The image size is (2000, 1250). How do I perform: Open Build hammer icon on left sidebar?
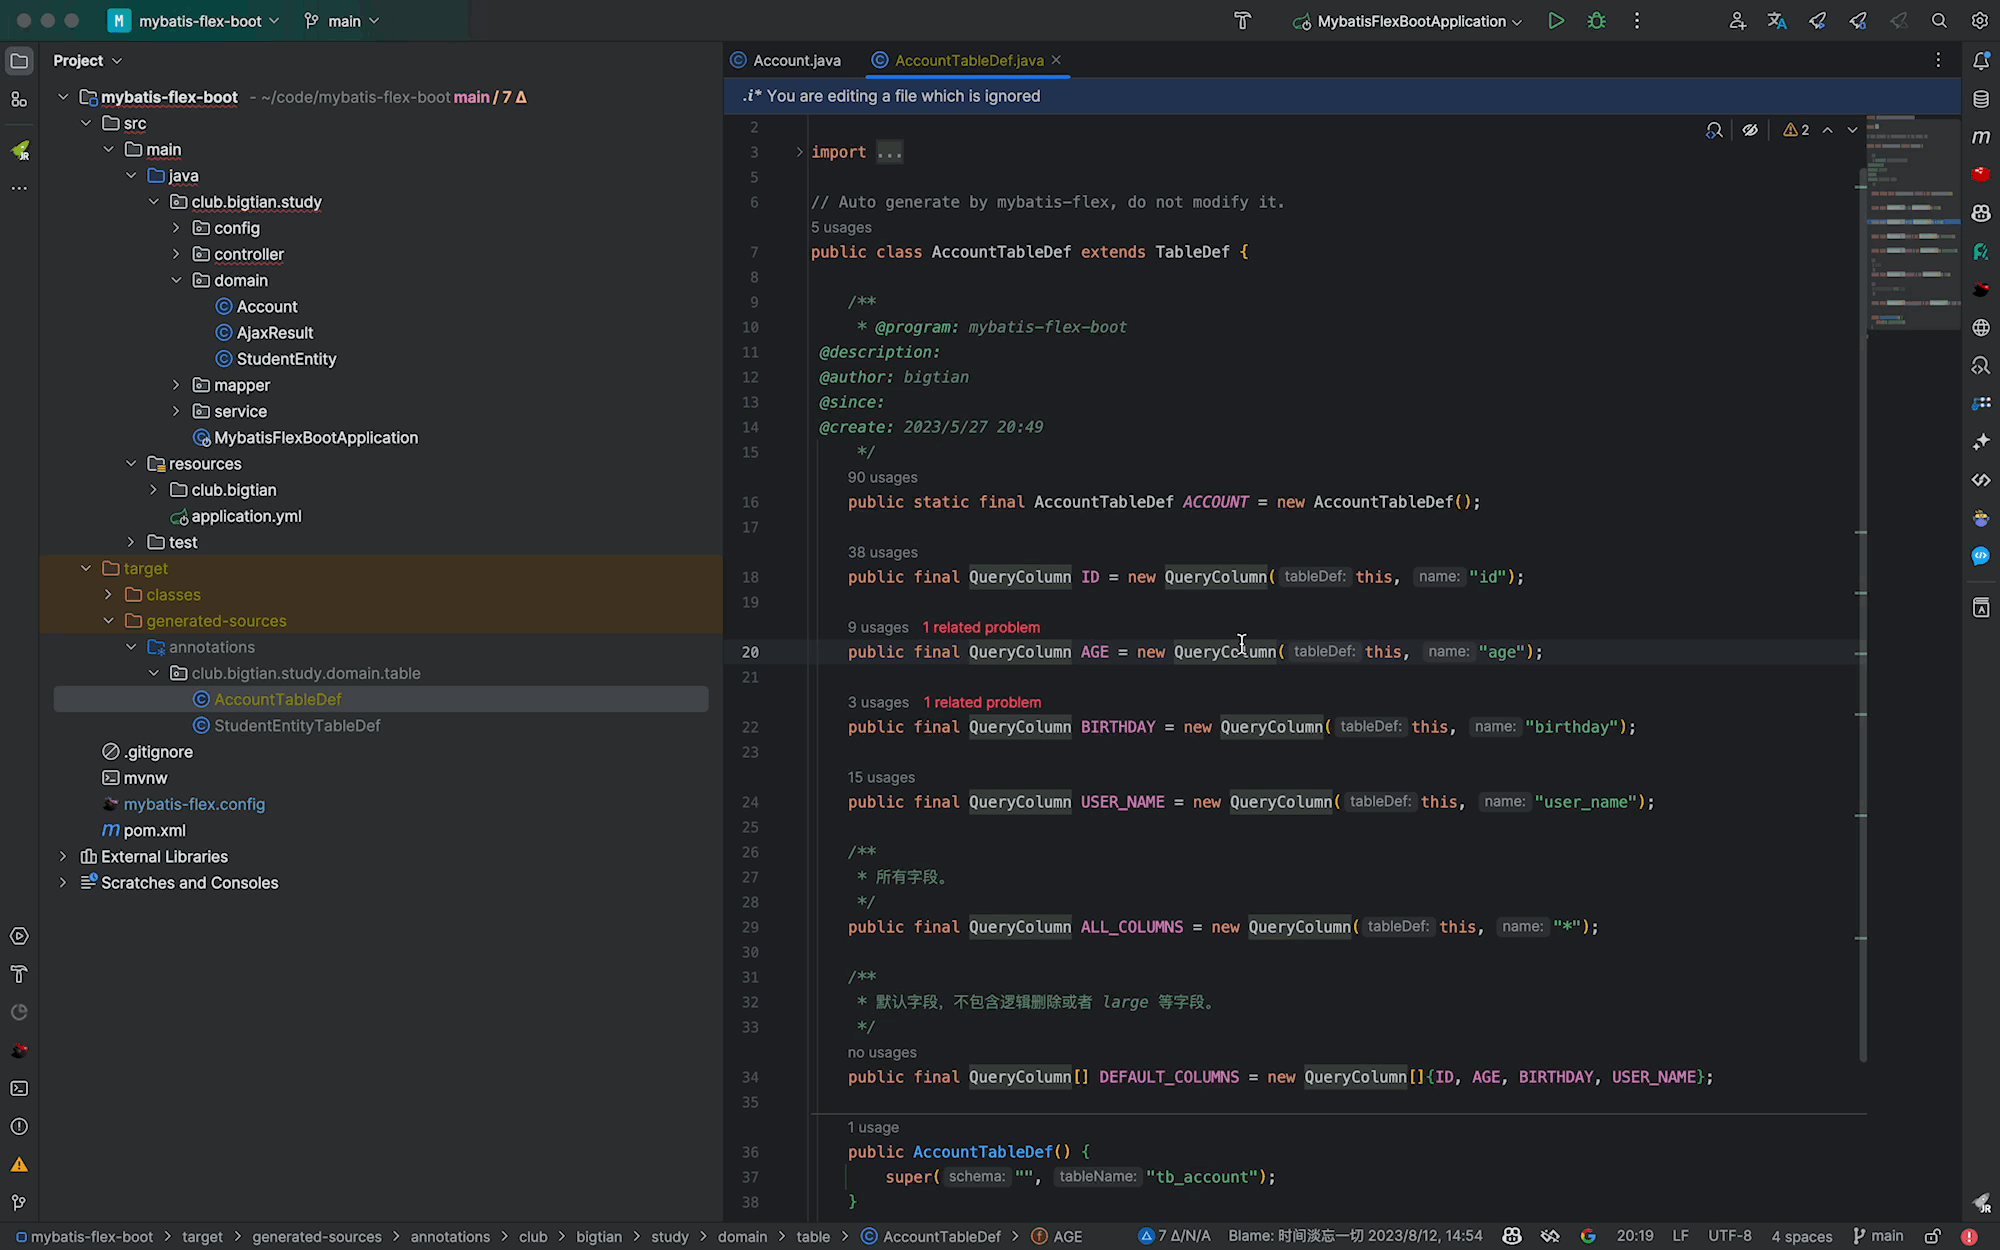(19, 974)
